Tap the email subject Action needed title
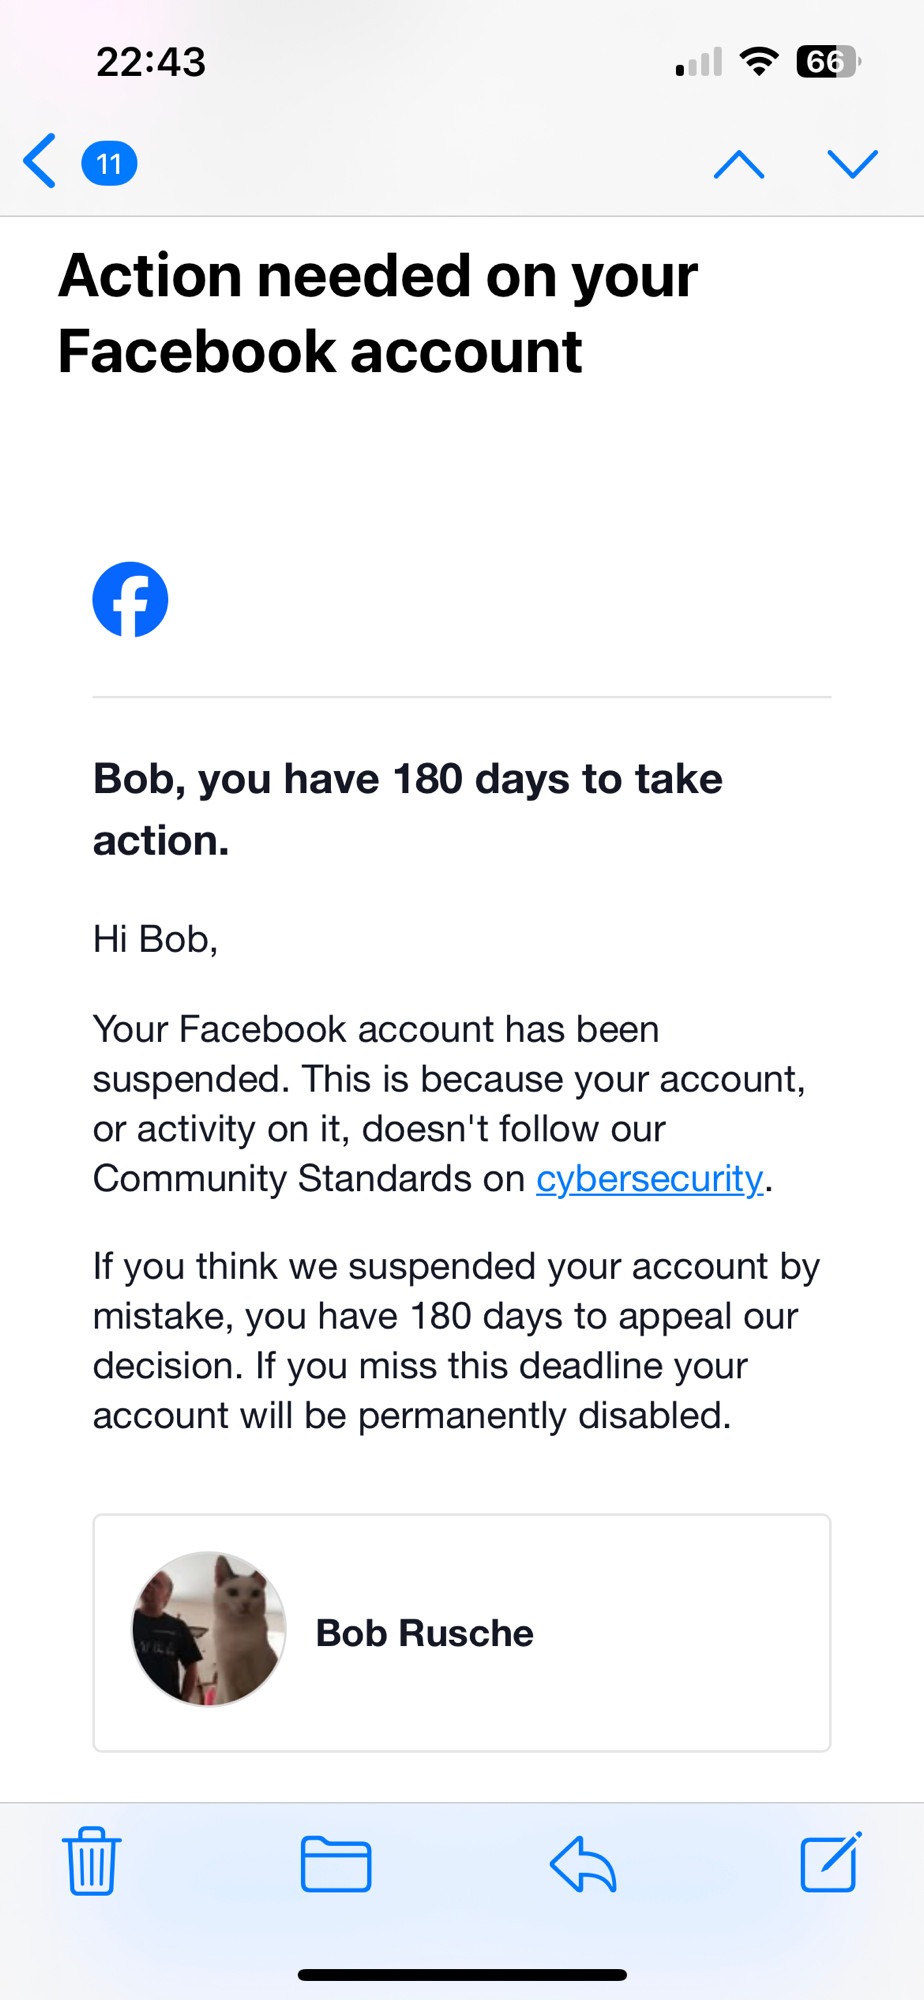 (x=378, y=313)
